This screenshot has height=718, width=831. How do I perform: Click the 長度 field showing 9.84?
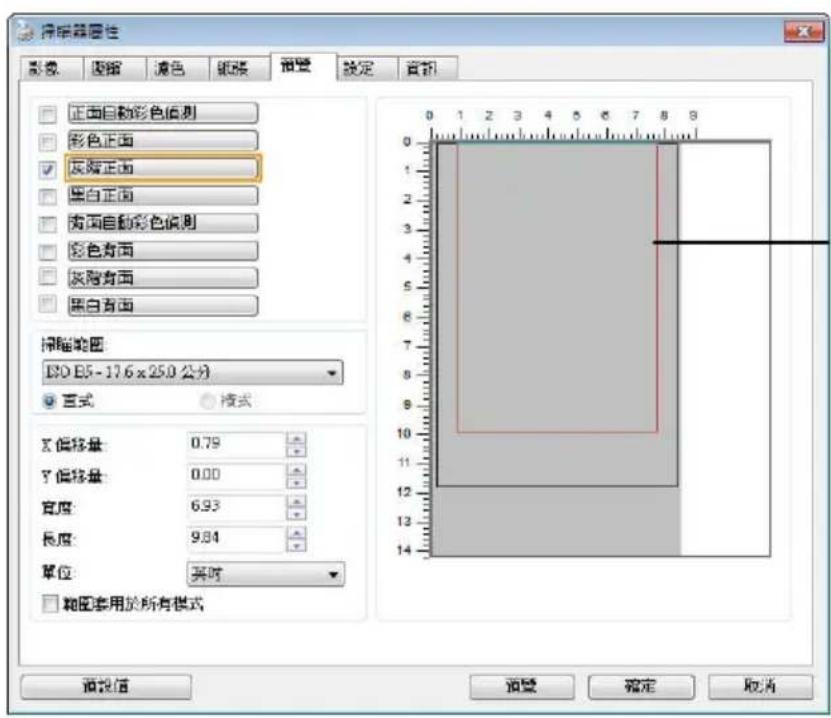(x=236, y=538)
